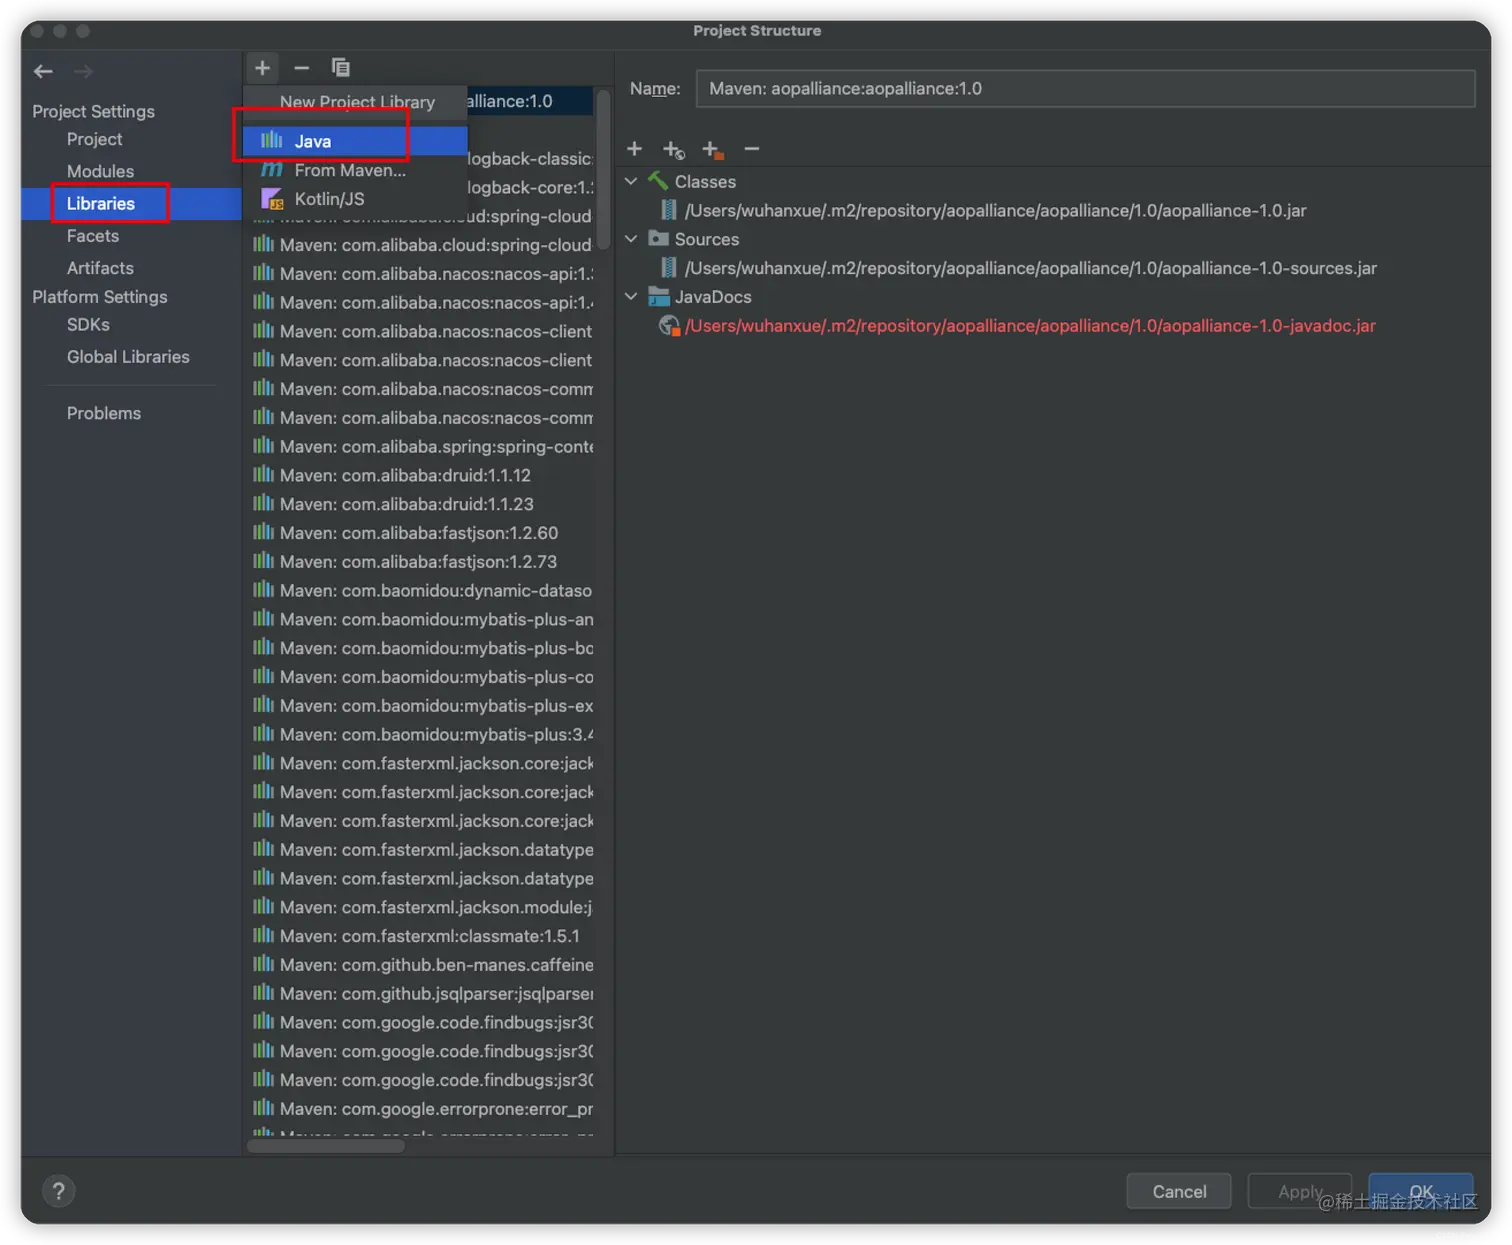Image resolution: width=1512 pixels, height=1245 pixels.
Task: Click the add excluded root icon
Action: [x=712, y=150]
